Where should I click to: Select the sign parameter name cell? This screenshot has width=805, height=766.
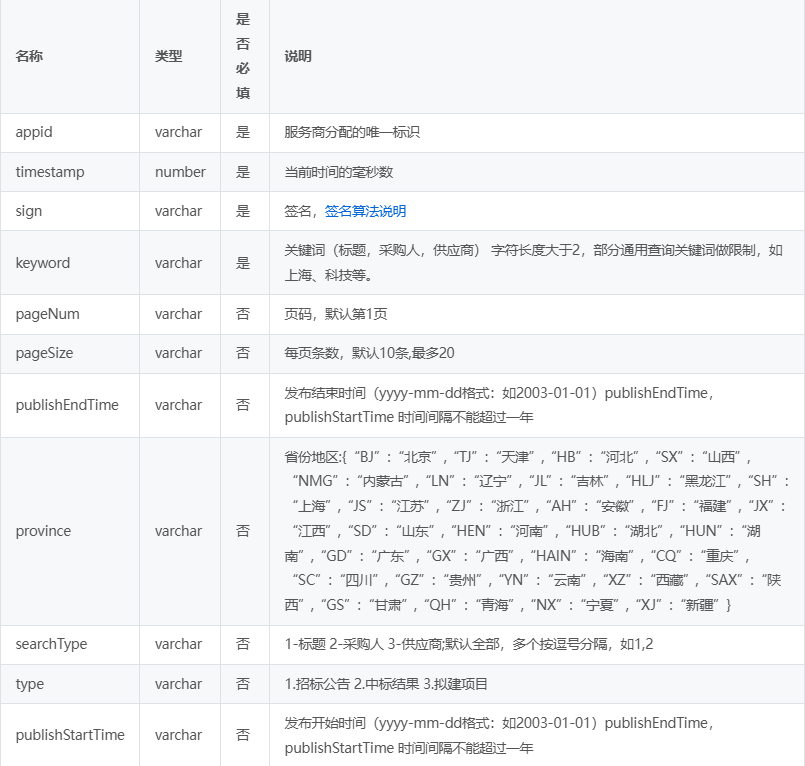pyautogui.click(x=29, y=211)
